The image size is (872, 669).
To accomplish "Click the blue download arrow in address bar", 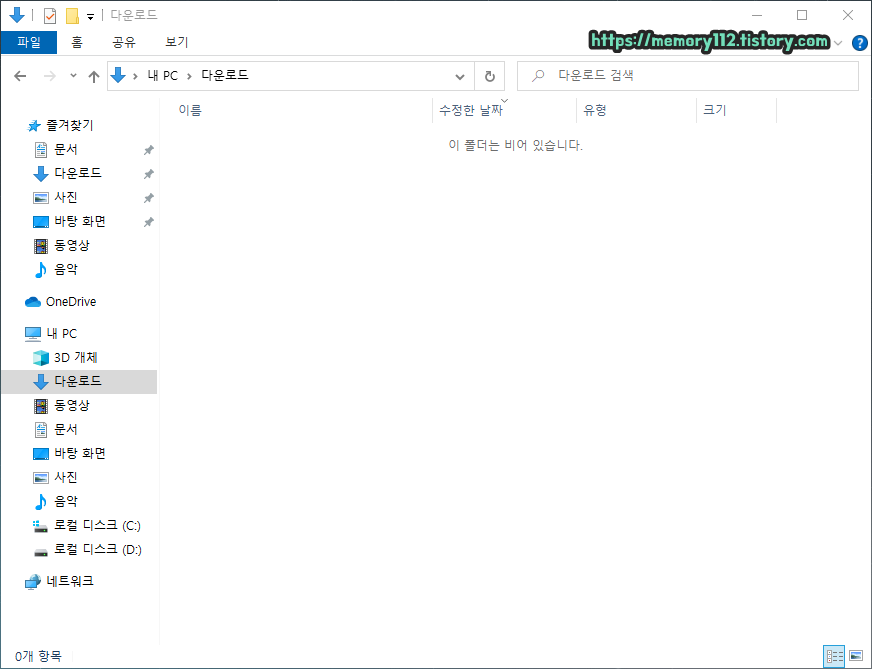I will pyautogui.click(x=118, y=75).
